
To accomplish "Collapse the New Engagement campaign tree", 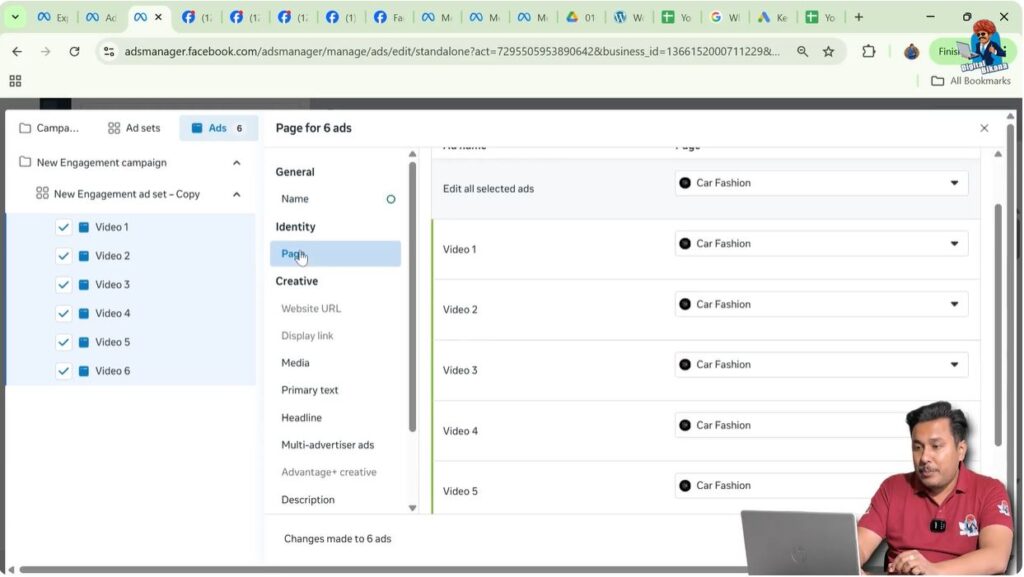I will pos(237,163).
